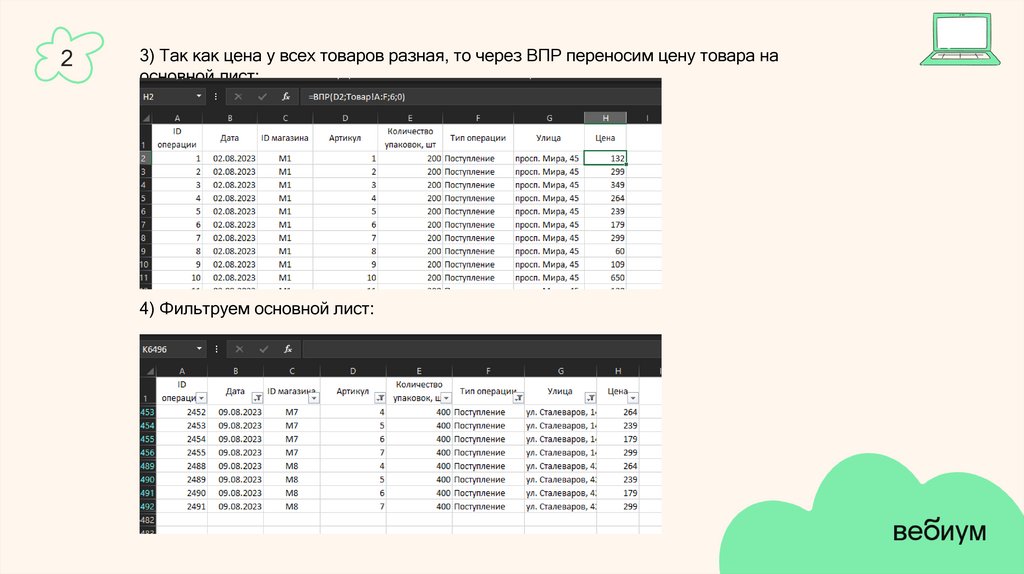Select the 09.08.2023 date cell in row 456
The image size is (1024, 574).
click(x=236, y=453)
